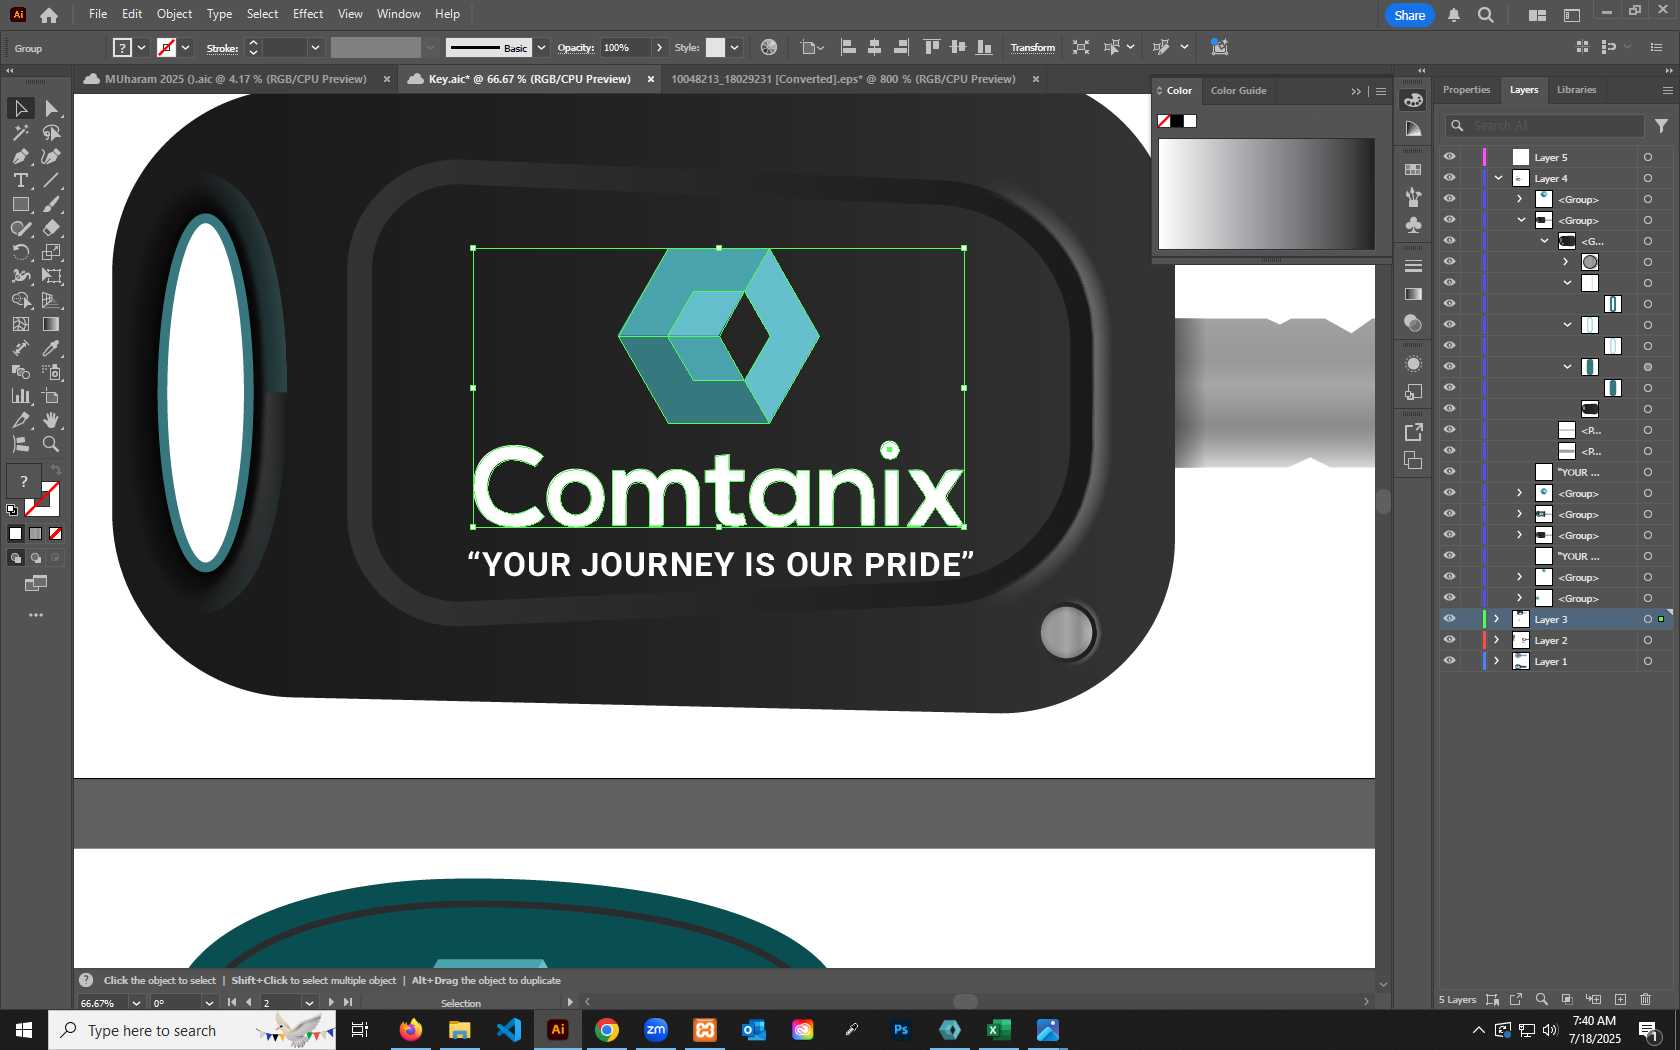Hide Layer 5 using its eye icon
The height and width of the screenshot is (1050, 1680).
pyautogui.click(x=1449, y=157)
